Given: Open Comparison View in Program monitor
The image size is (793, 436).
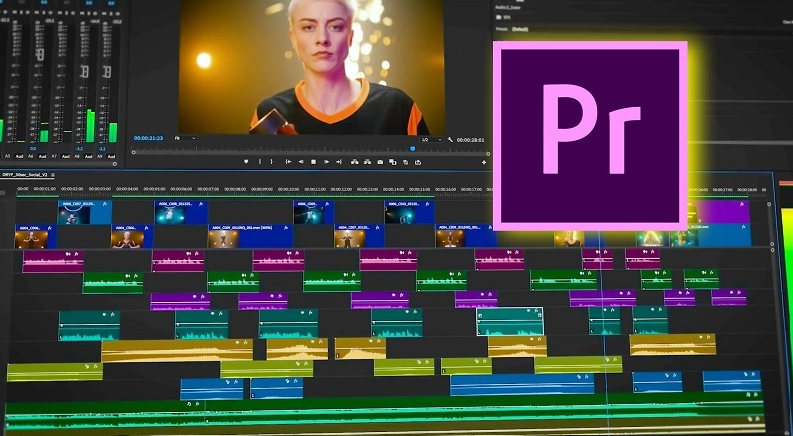Looking at the screenshot, I should [x=392, y=162].
